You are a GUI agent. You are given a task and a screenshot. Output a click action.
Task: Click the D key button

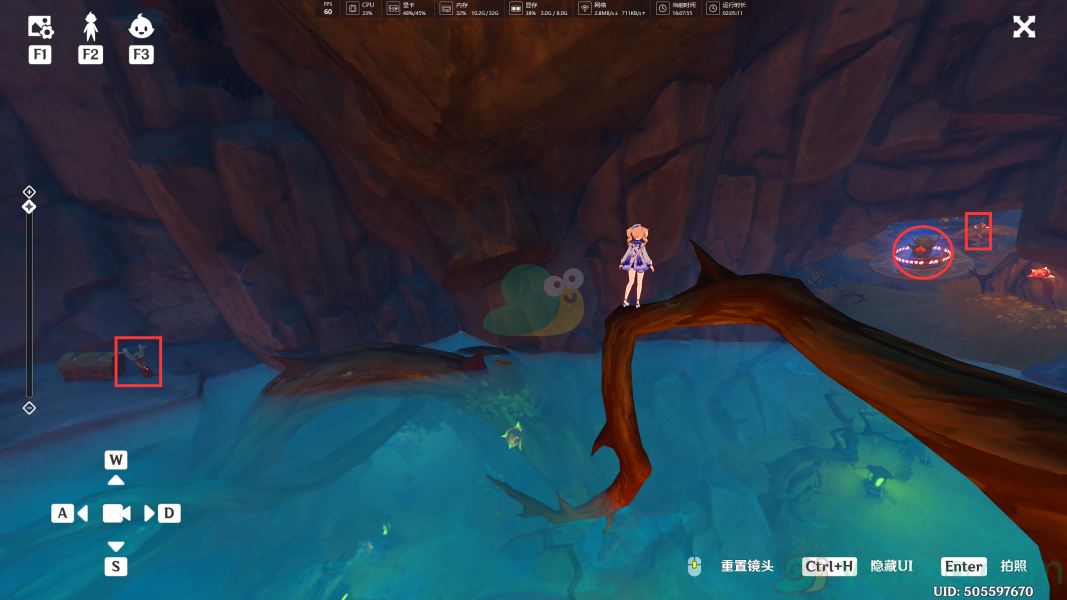click(x=169, y=513)
